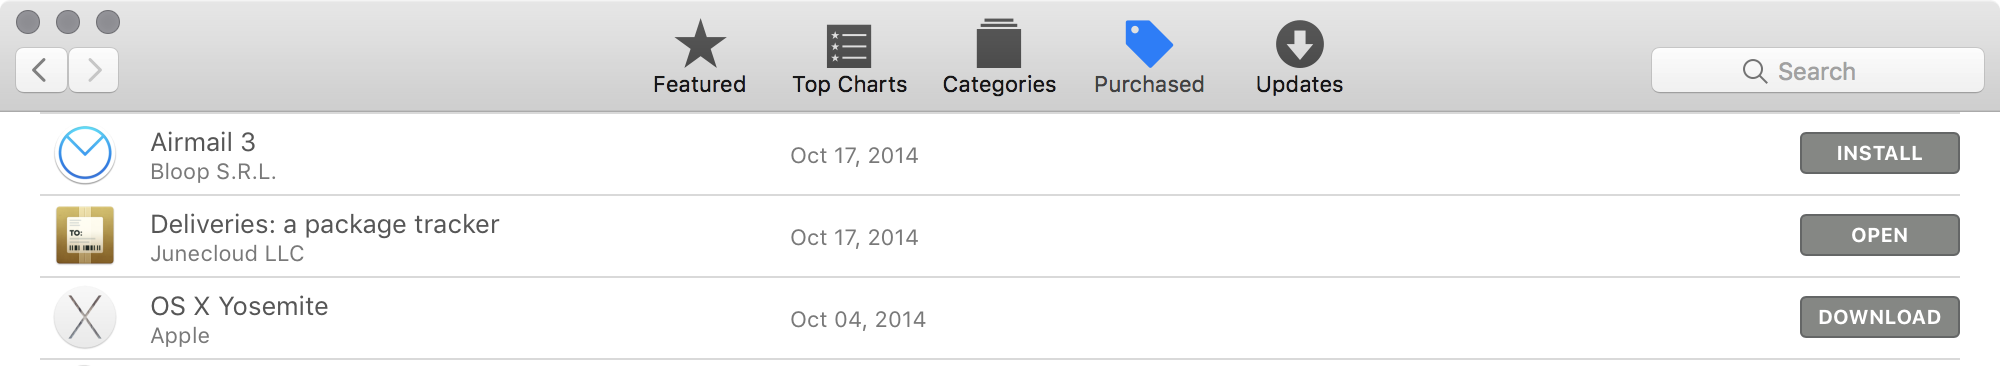Go forward using the right arrow button

click(94, 70)
